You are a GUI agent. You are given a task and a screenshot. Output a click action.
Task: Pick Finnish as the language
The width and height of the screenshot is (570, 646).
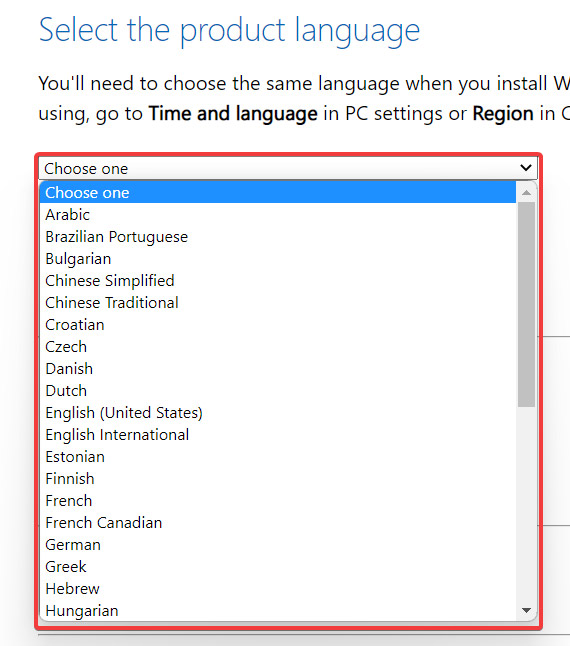point(278,479)
